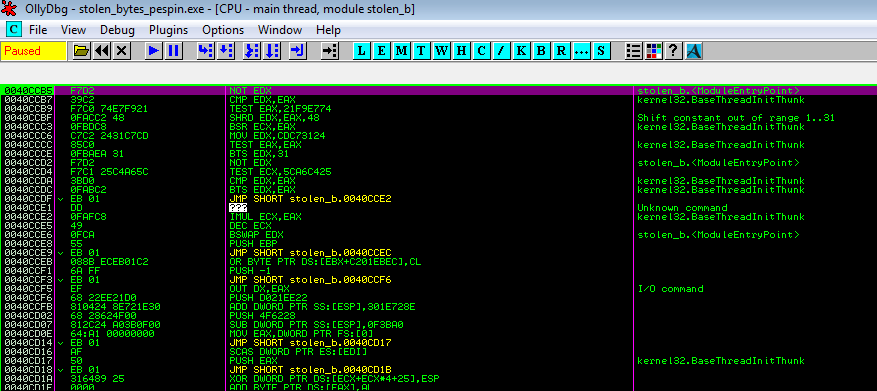The width and height of the screenshot is (877, 391).
Task: Open the Debug menu
Action: pyautogui.click(x=117, y=30)
